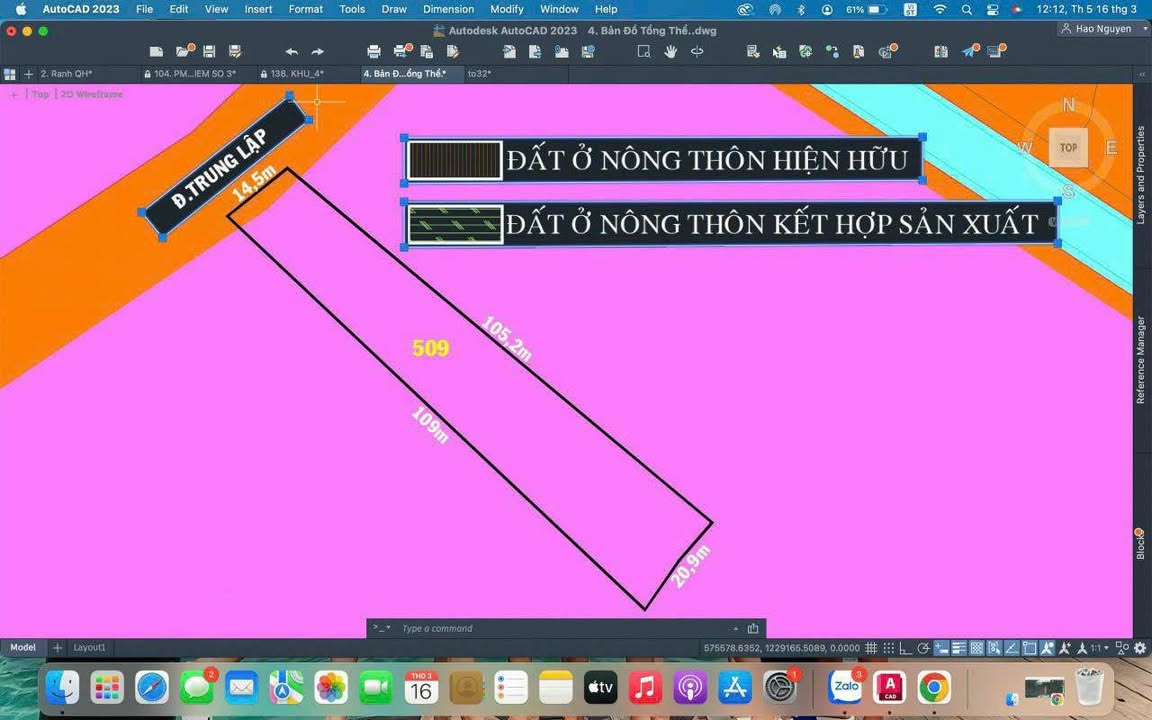Click the hatch swatch beside the legend text

coord(454,160)
